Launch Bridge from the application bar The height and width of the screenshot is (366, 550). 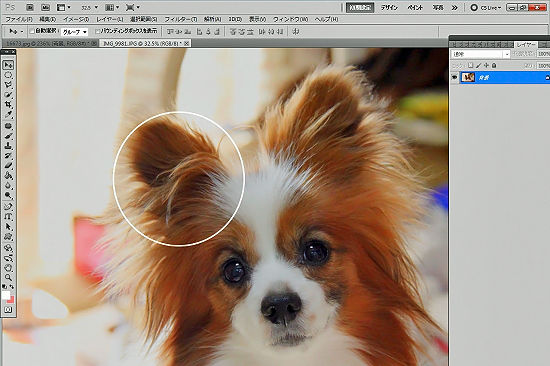pyautogui.click(x=30, y=7)
